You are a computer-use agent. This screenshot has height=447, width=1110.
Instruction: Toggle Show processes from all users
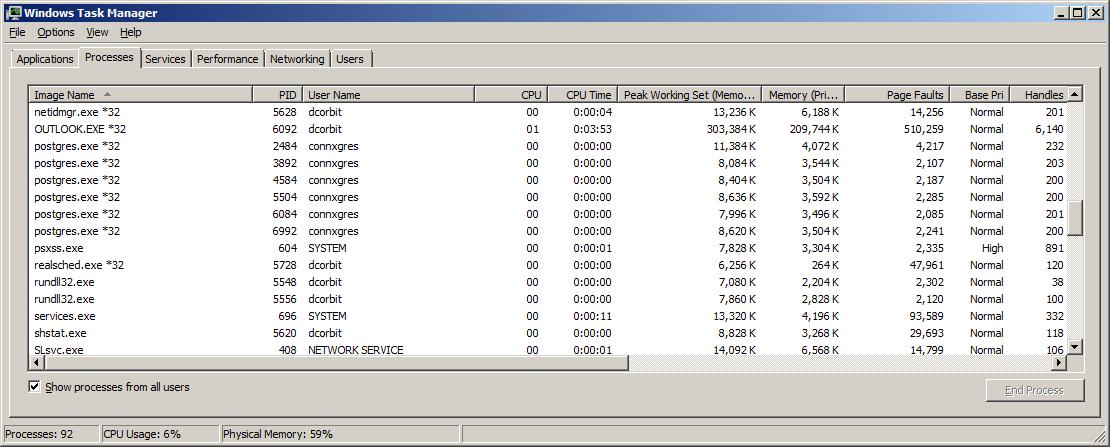coord(35,387)
